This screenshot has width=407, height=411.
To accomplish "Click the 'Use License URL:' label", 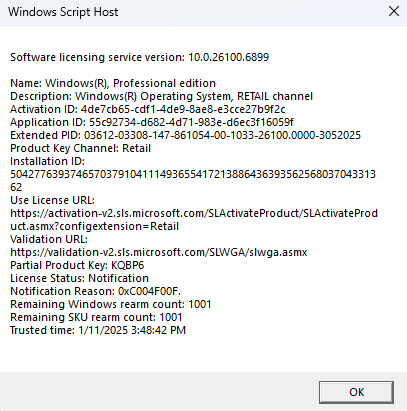I will (52, 200).
